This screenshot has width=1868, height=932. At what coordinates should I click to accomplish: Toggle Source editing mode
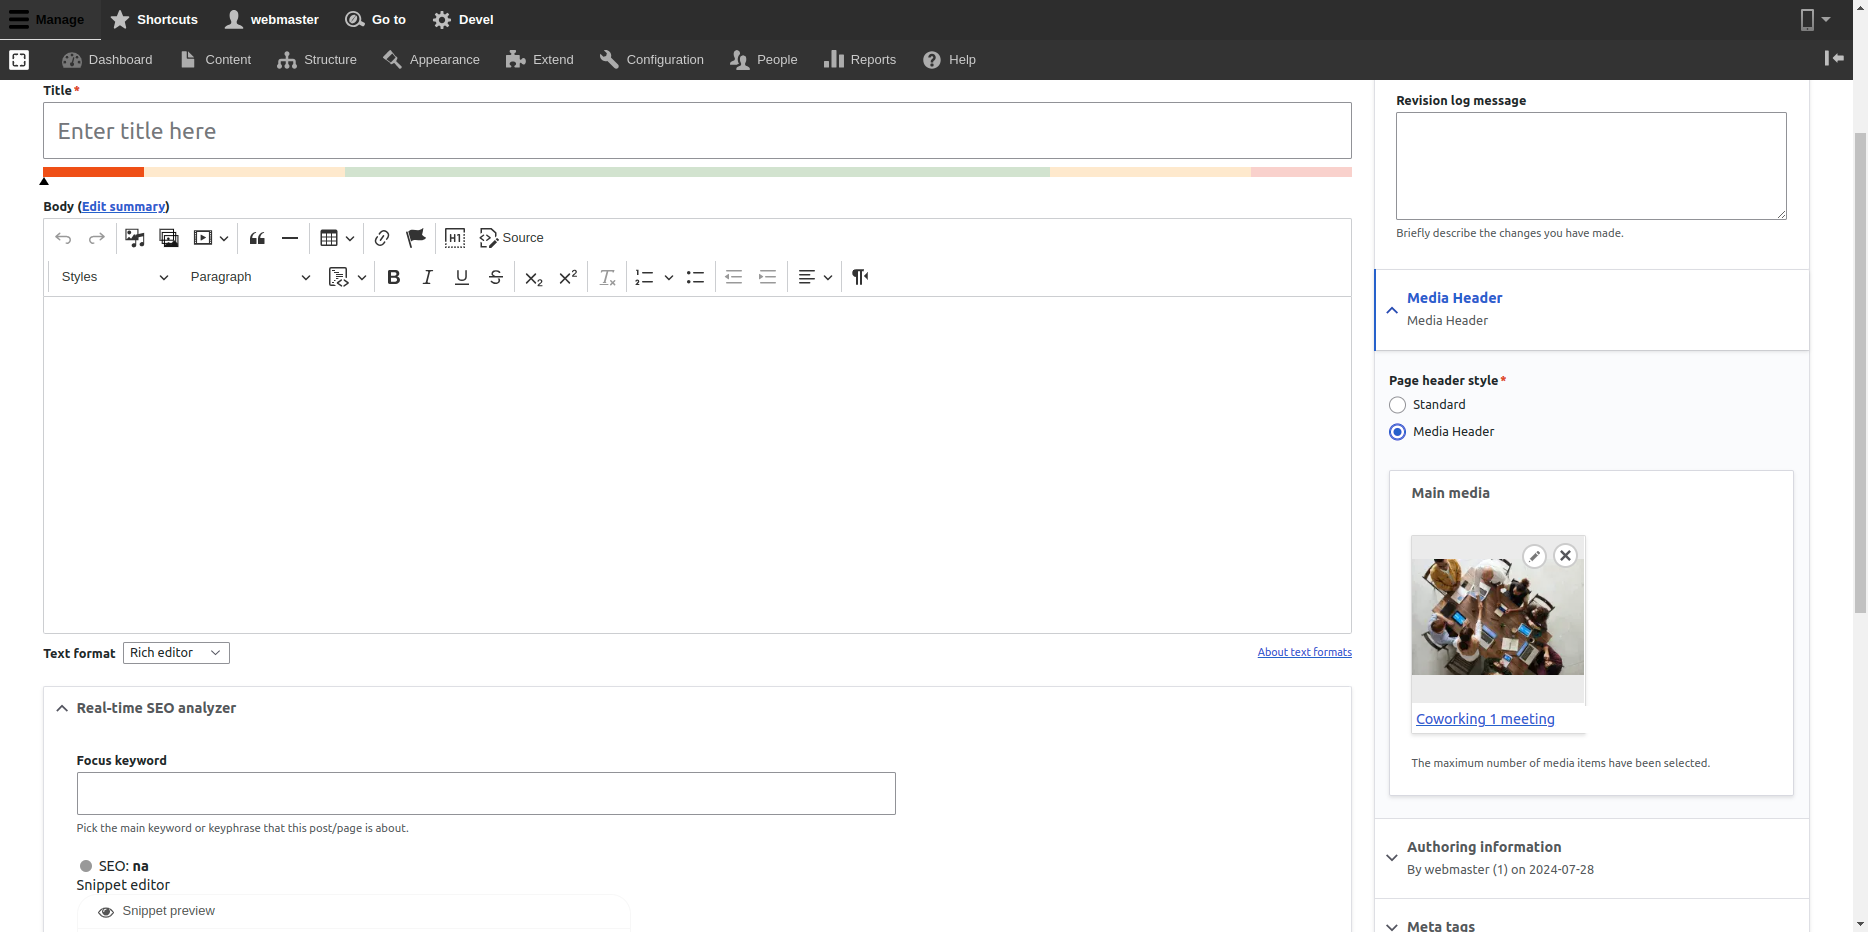pyautogui.click(x=512, y=238)
